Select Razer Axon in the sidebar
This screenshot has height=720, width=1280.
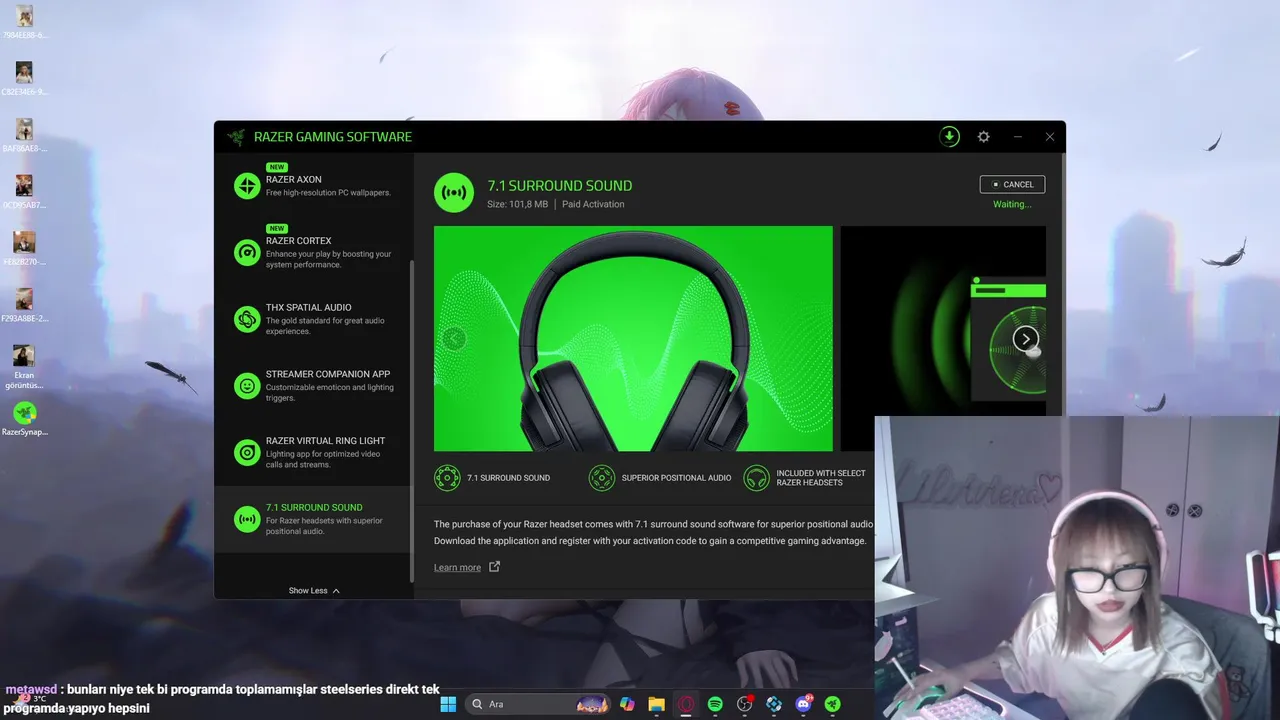(313, 185)
